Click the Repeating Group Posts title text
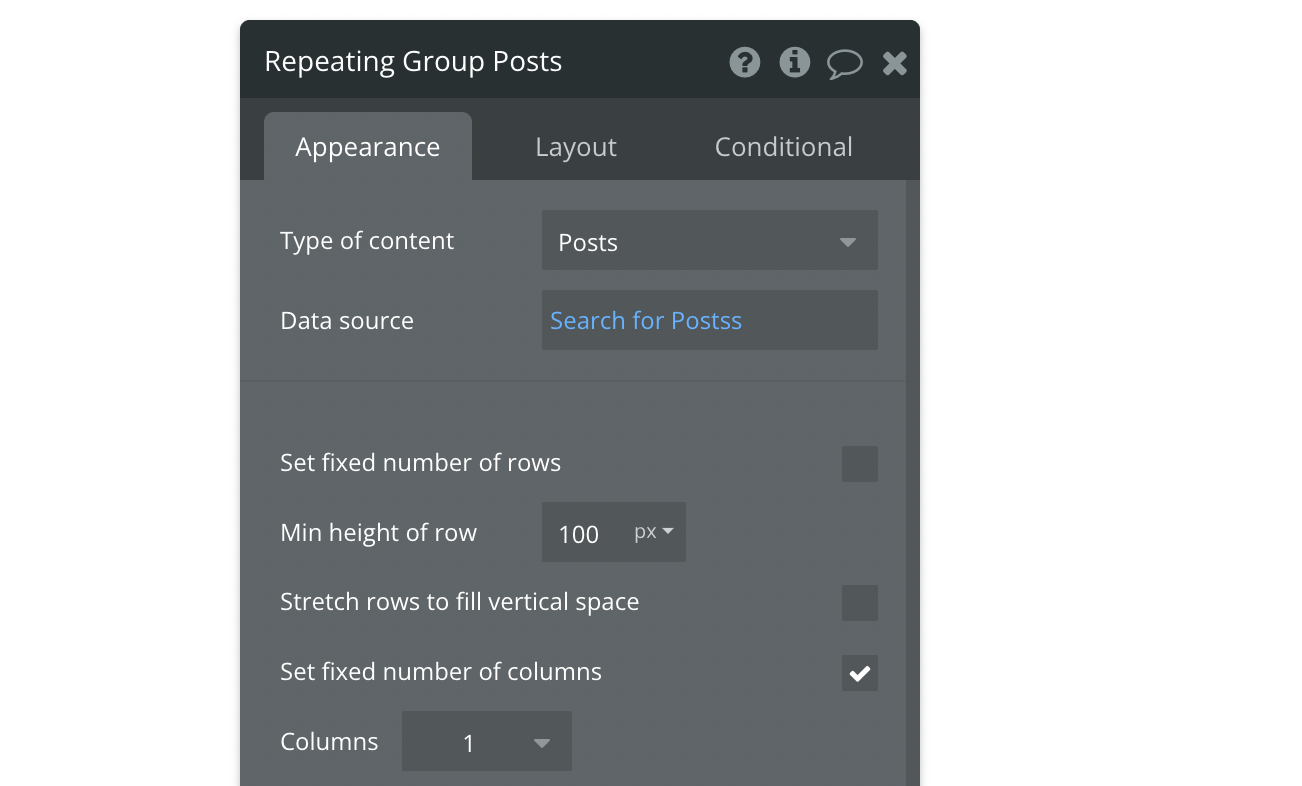The height and width of the screenshot is (786, 1302). (x=413, y=62)
